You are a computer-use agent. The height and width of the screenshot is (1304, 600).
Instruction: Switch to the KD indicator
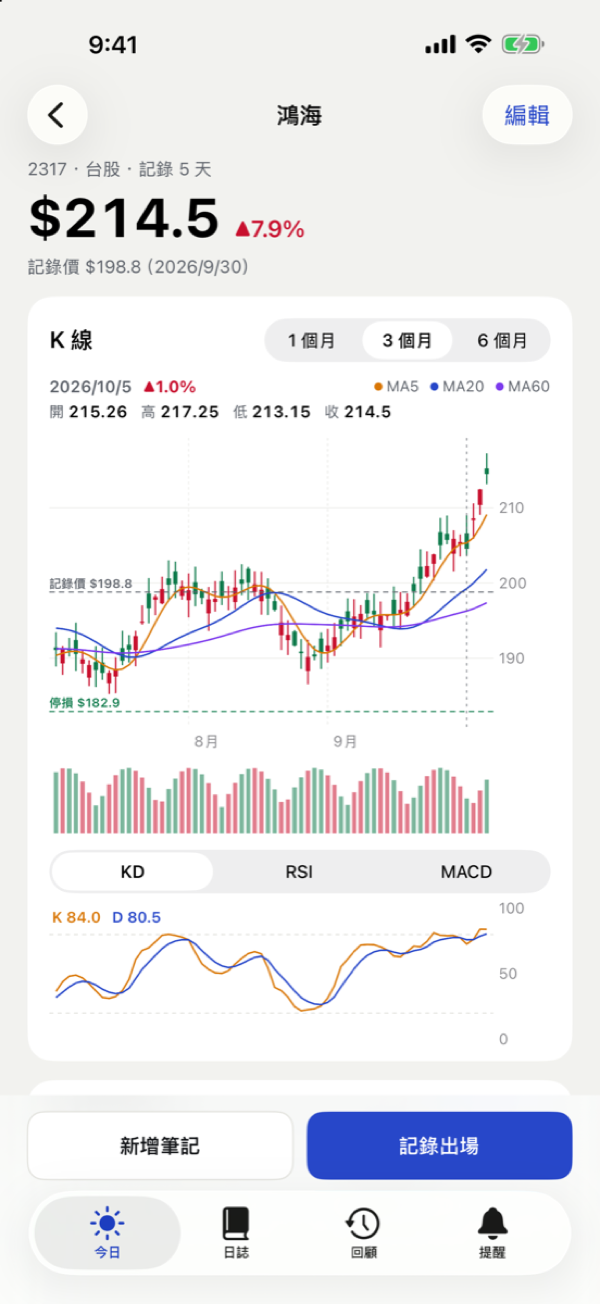[132, 872]
